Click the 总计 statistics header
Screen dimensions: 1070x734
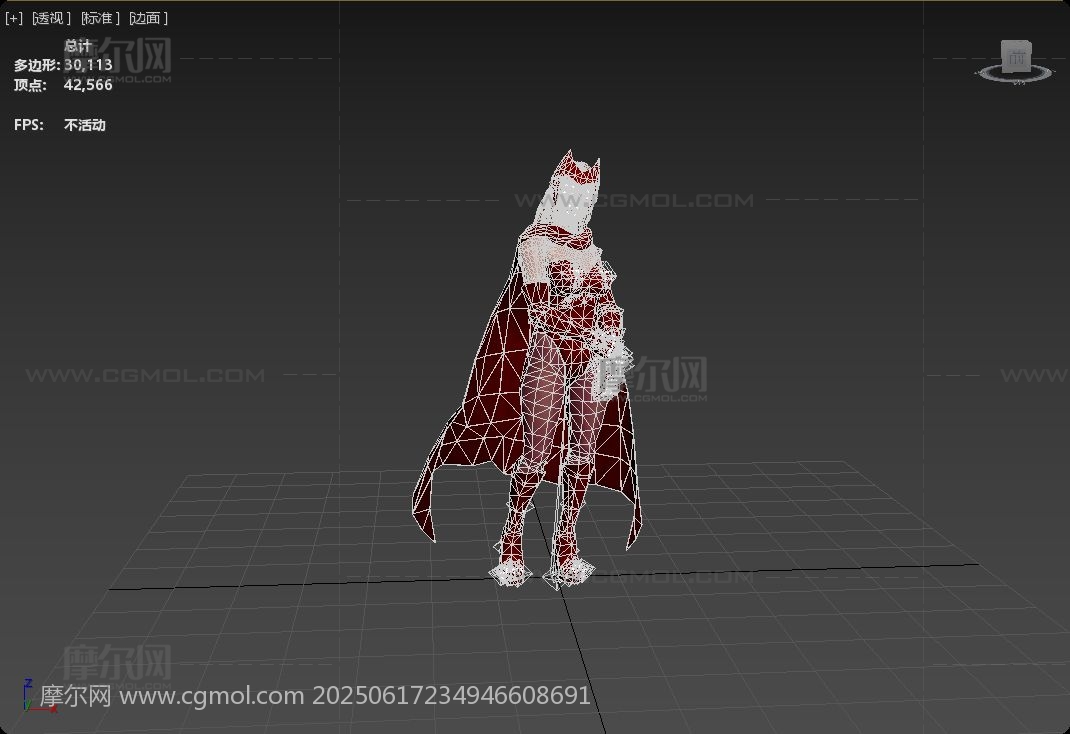click(78, 46)
